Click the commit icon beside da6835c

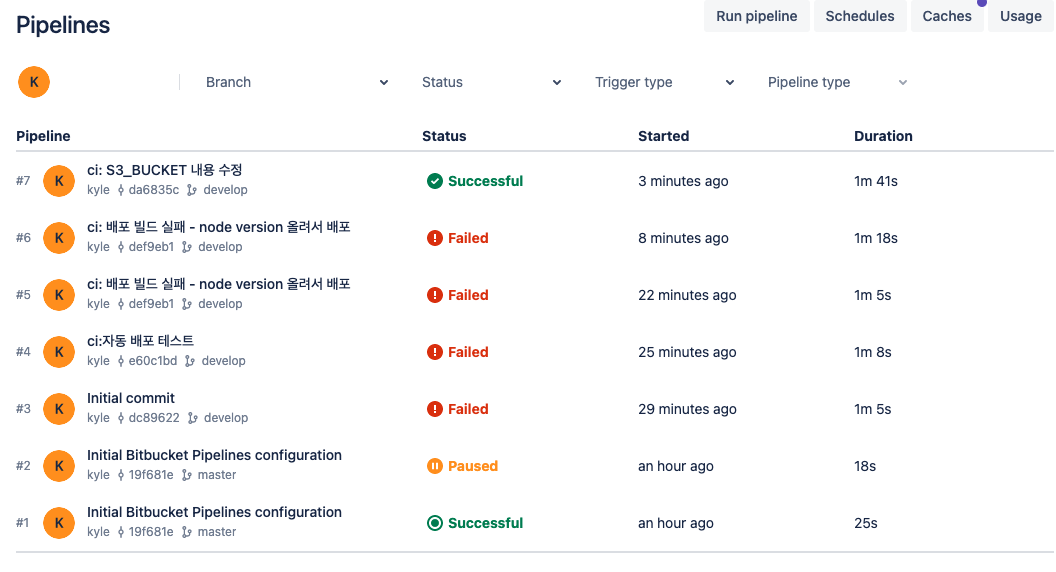coord(121,190)
